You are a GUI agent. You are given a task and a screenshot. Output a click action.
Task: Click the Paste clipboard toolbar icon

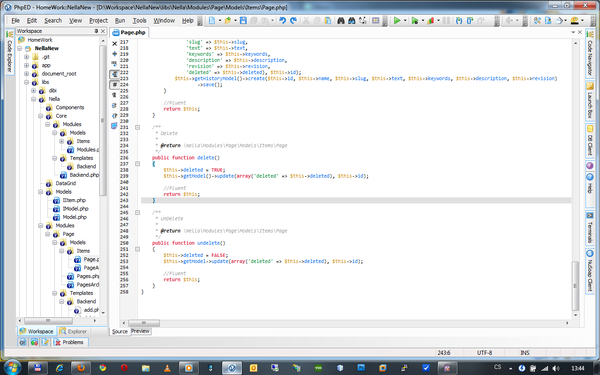pos(328,21)
